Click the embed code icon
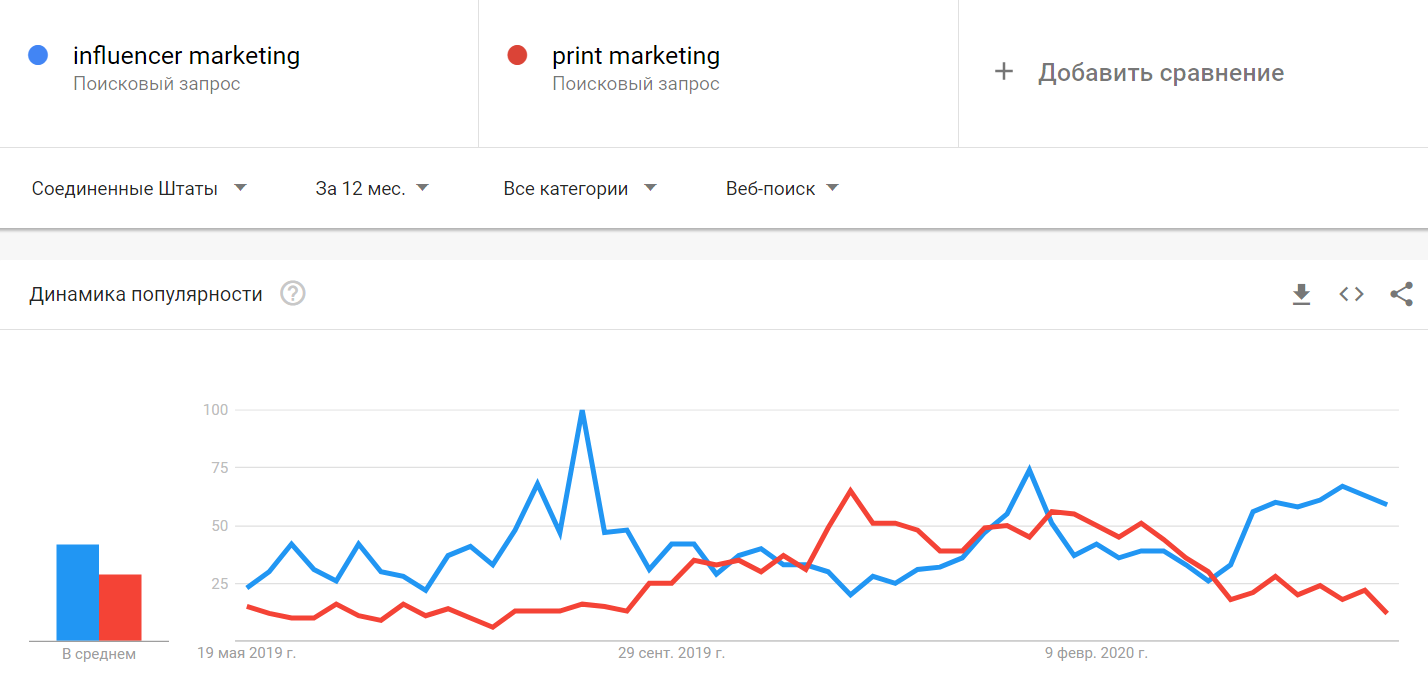The image size is (1428, 687). [x=1351, y=294]
